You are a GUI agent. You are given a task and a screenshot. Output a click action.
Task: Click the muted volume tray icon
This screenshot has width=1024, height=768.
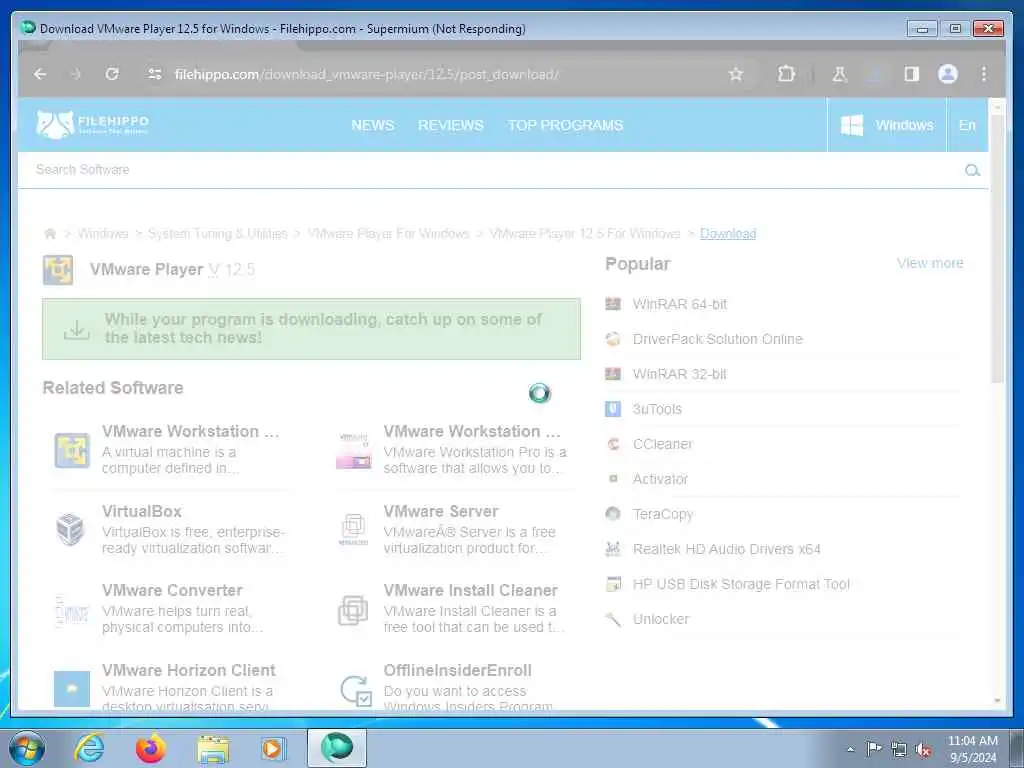point(923,750)
